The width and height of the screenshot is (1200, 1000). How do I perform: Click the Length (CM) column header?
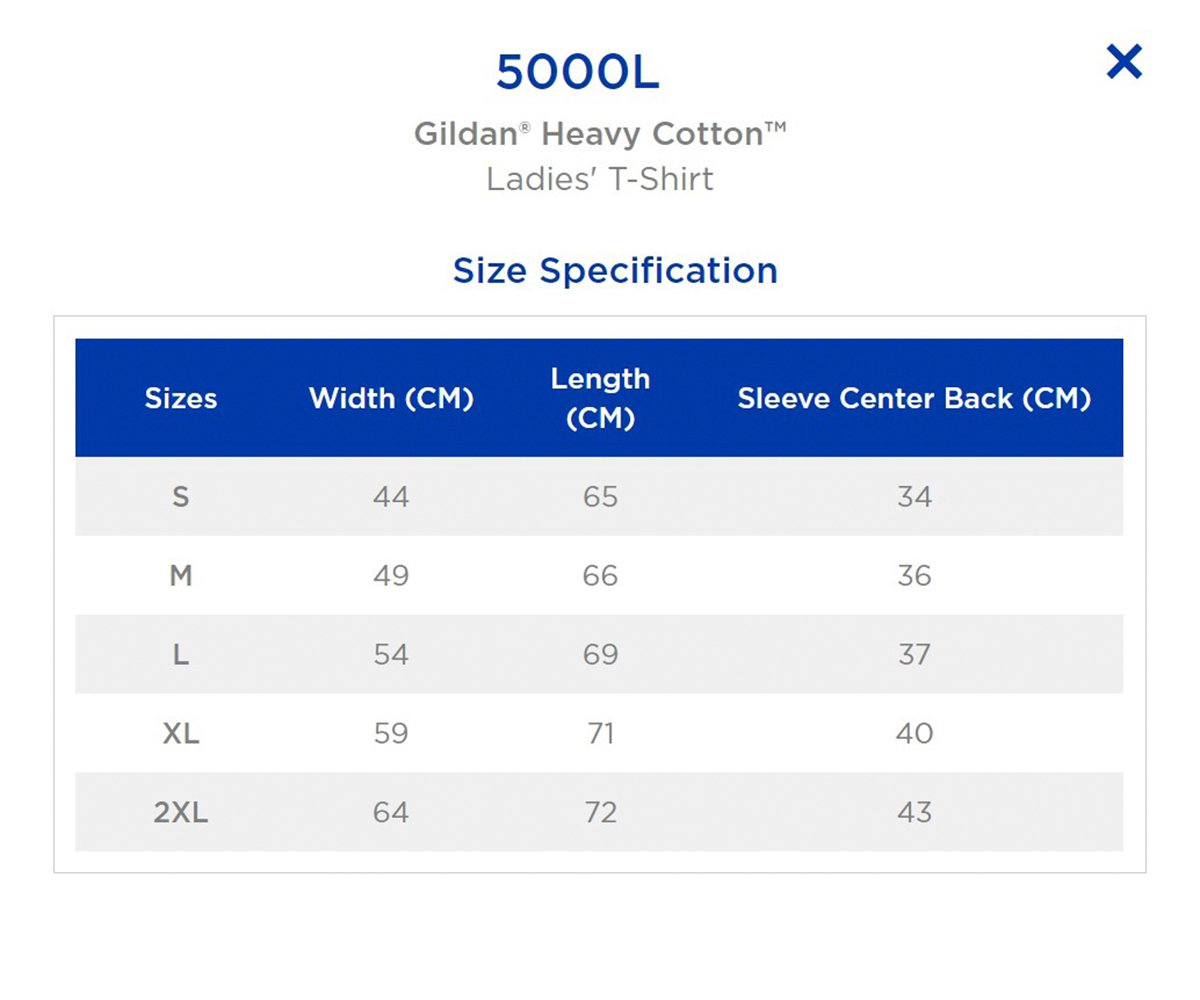tap(600, 398)
